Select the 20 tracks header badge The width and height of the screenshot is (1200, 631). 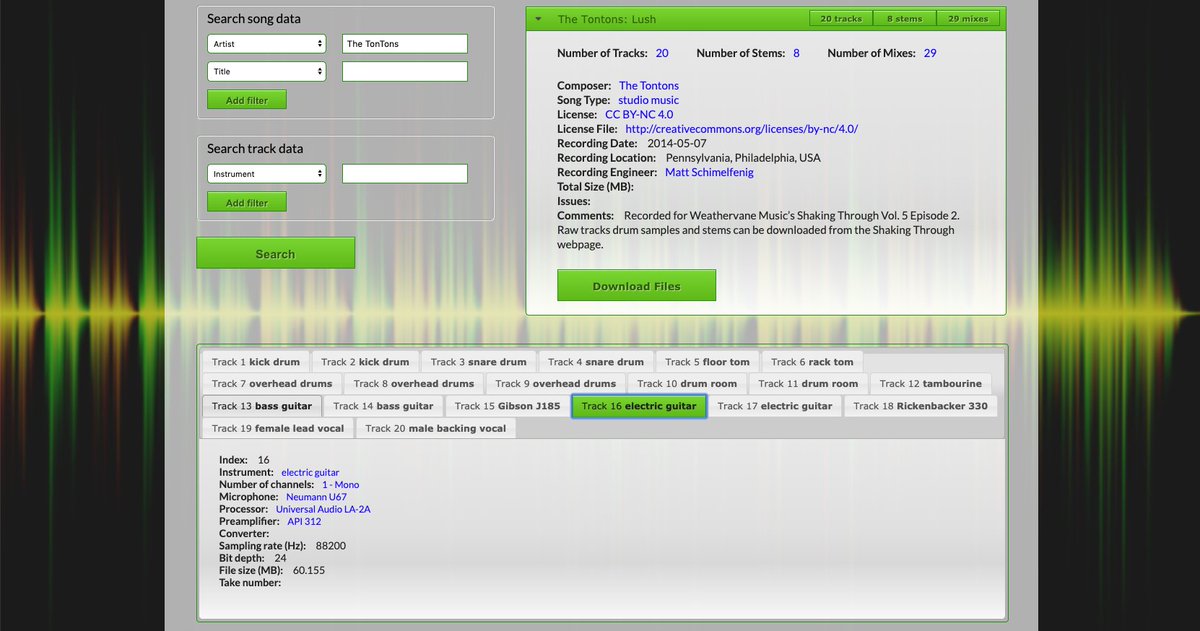tap(841, 19)
